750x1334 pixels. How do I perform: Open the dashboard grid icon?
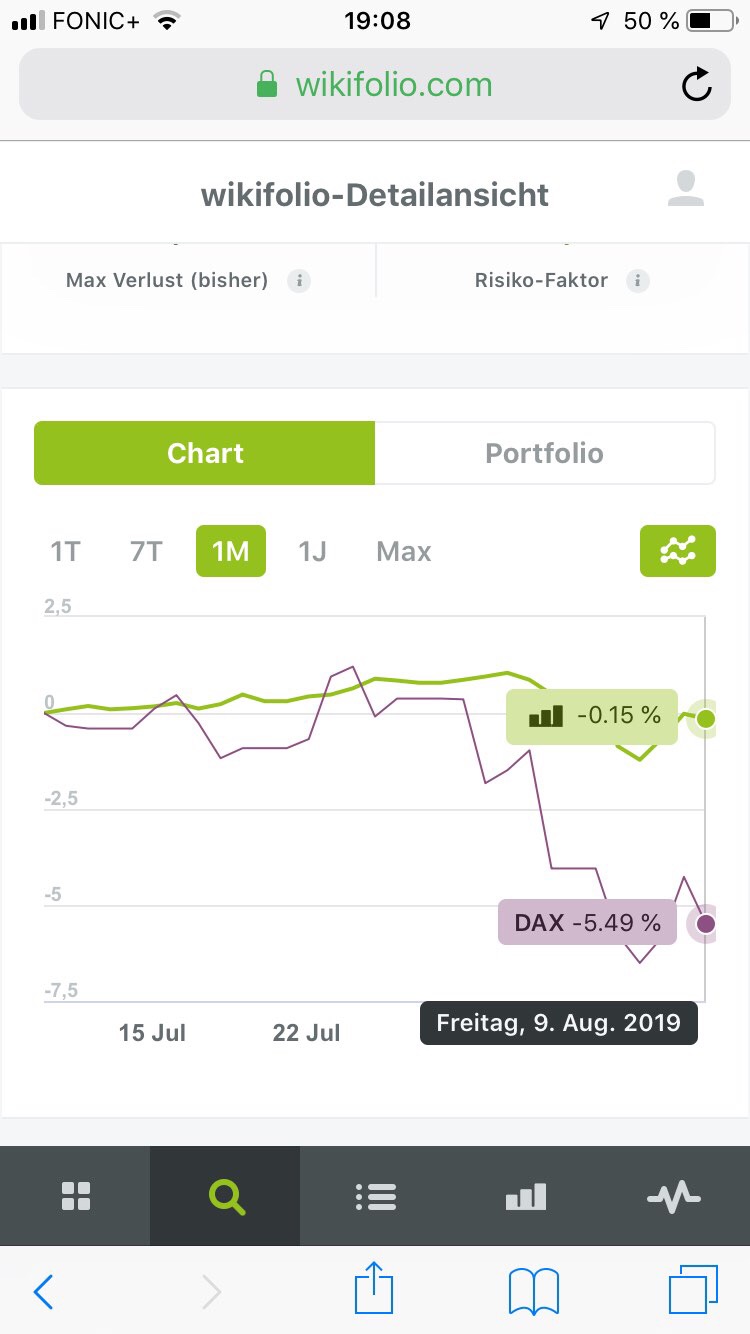[x=76, y=1196]
